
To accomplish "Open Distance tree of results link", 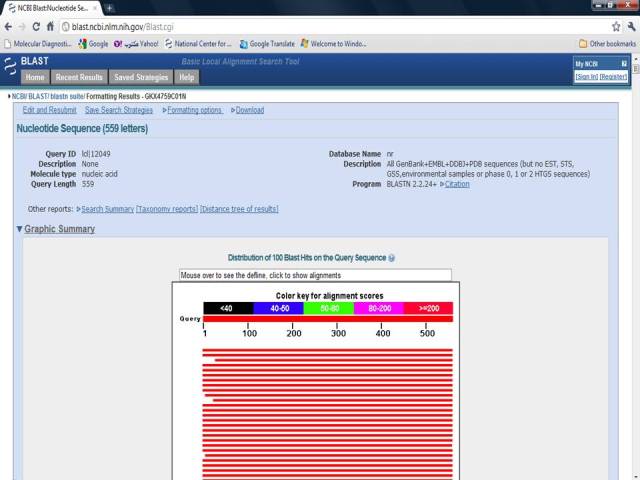I will pyautogui.click(x=239, y=209).
